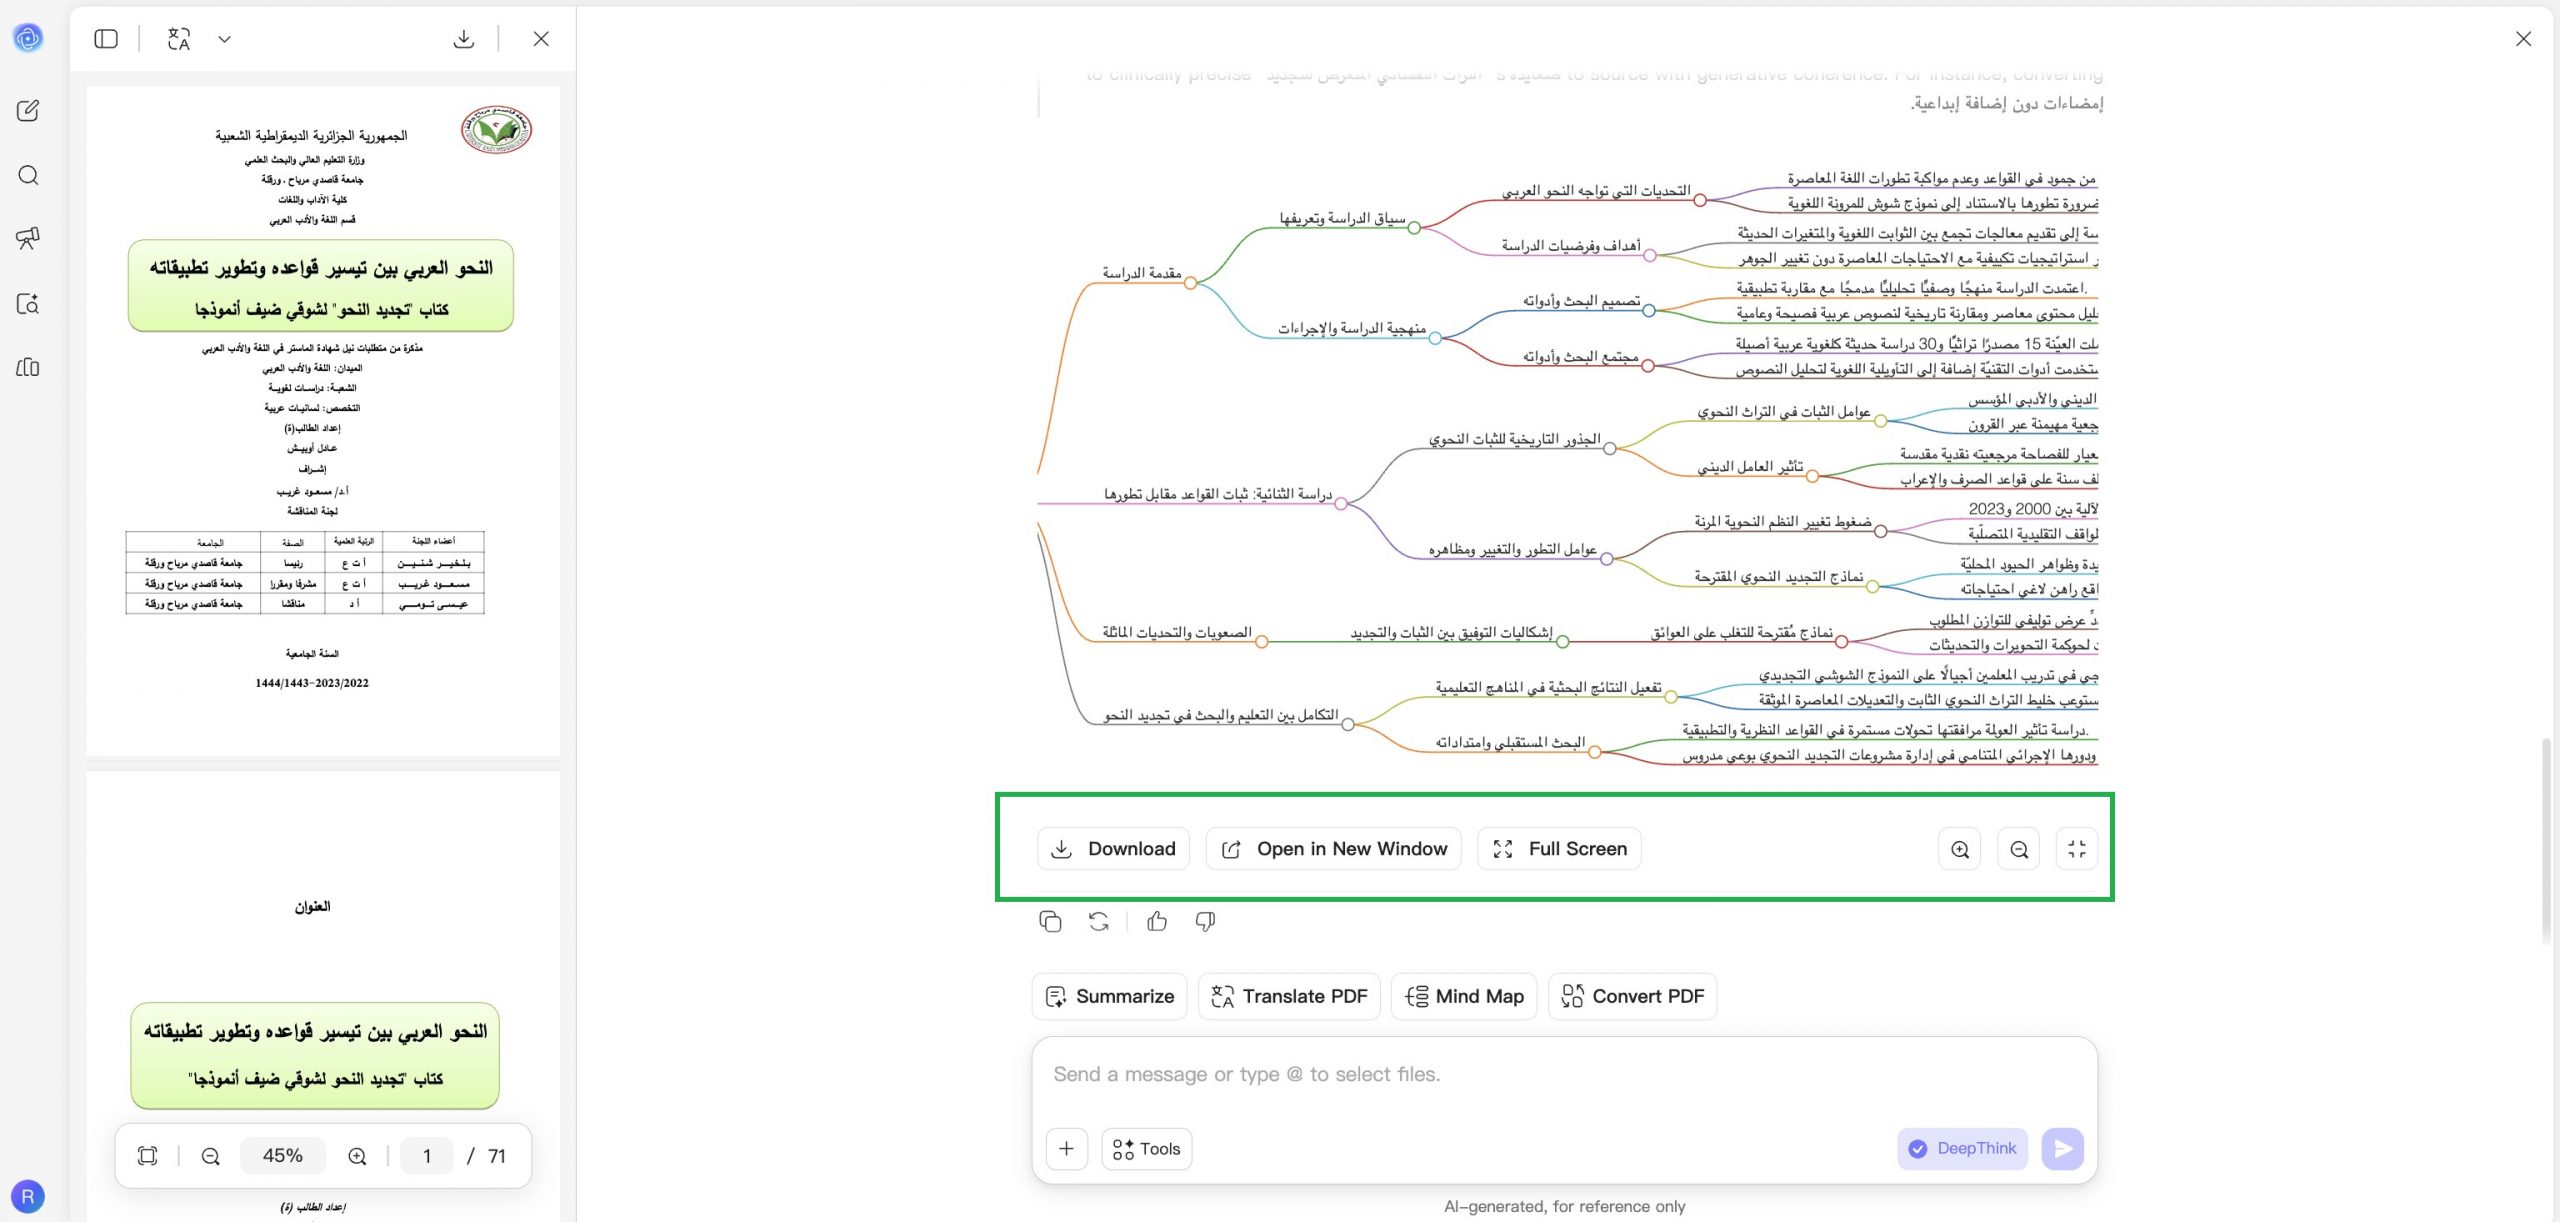Click mind map node 'مقدمة الدراسة'
Screen dimensions: 2560x1222
[1142, 273]
